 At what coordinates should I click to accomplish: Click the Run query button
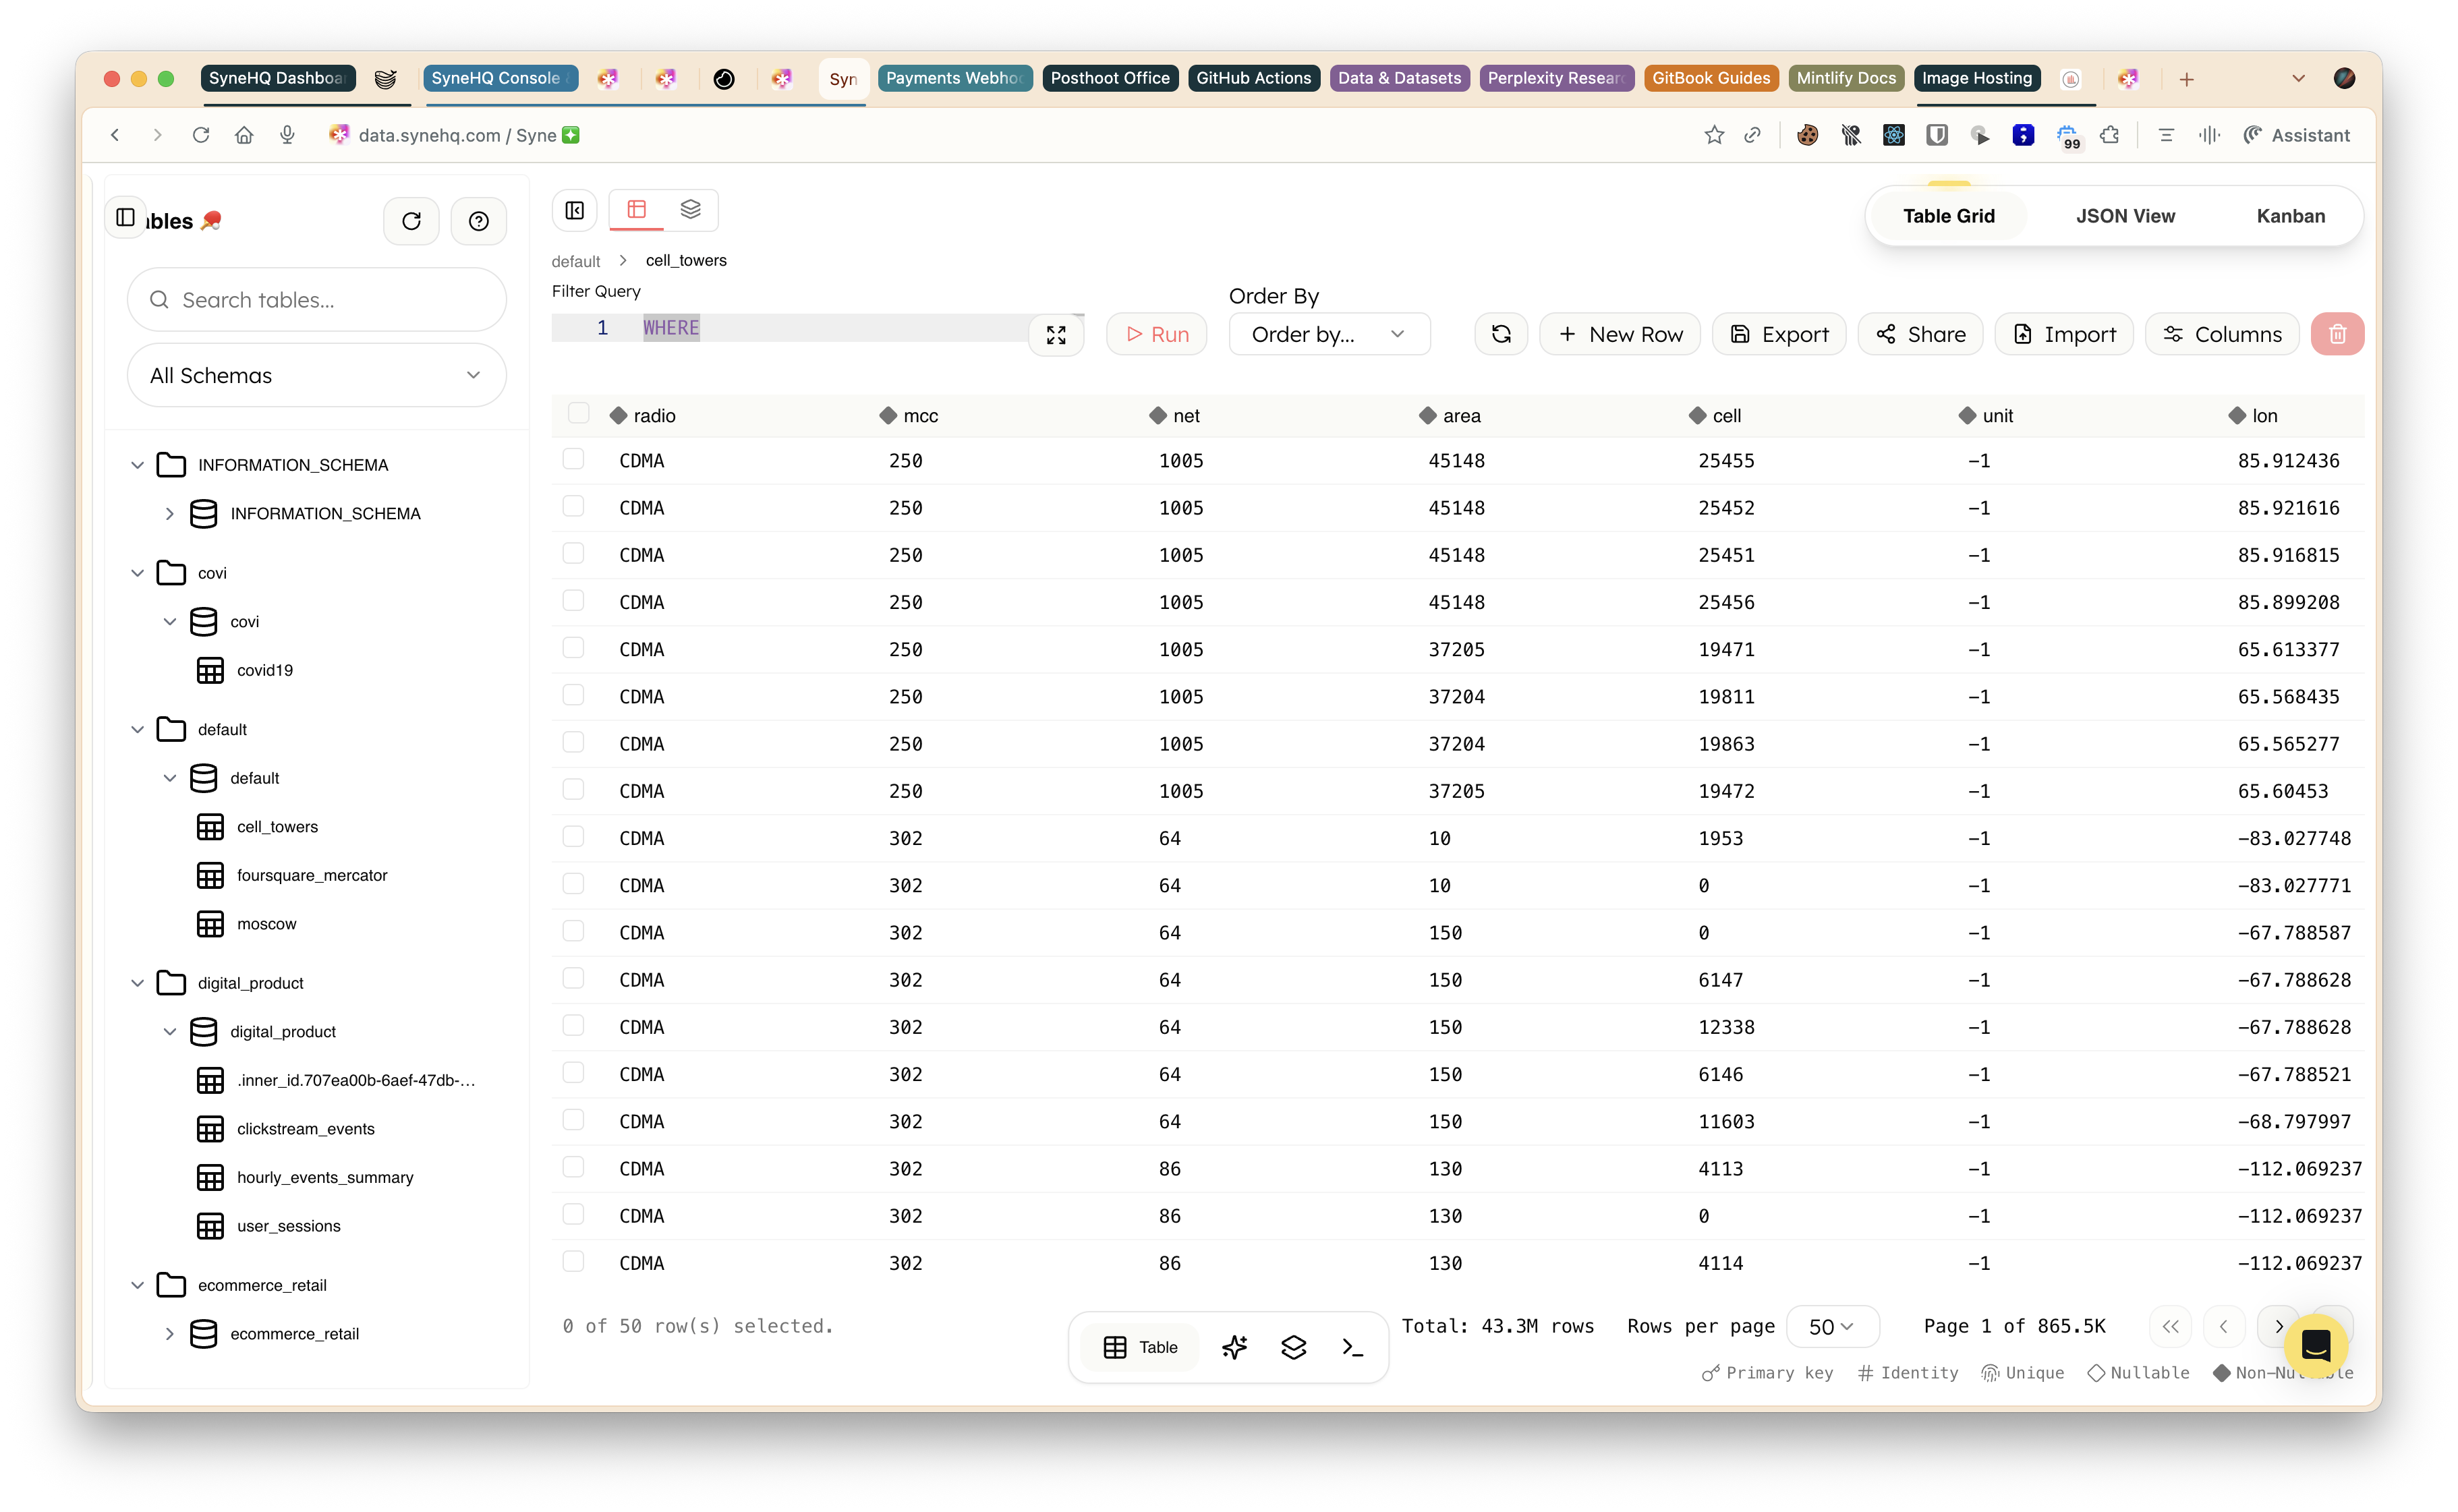pos(1156,334)
